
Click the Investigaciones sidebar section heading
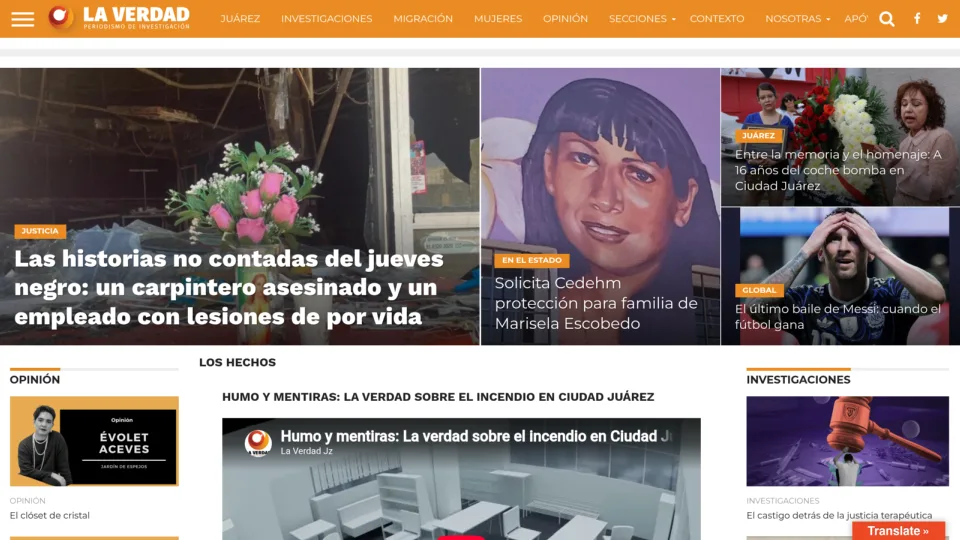[x=798, y=380]
